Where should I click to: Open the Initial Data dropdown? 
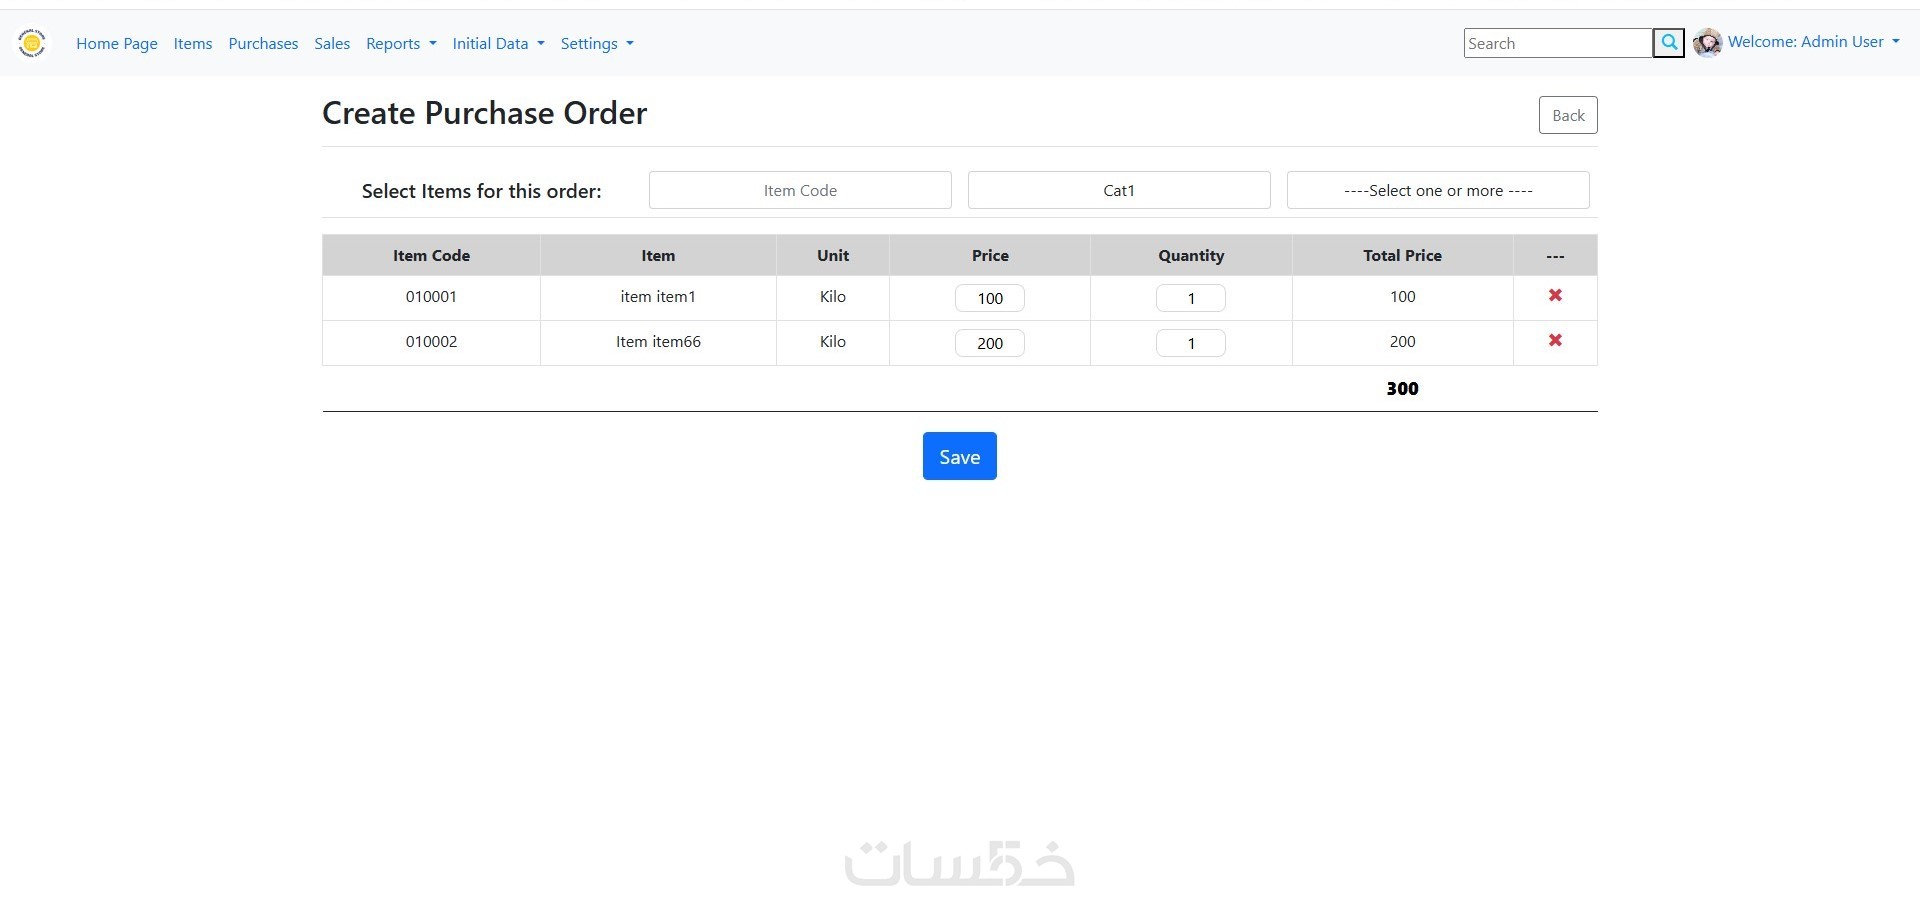(498, 43)
